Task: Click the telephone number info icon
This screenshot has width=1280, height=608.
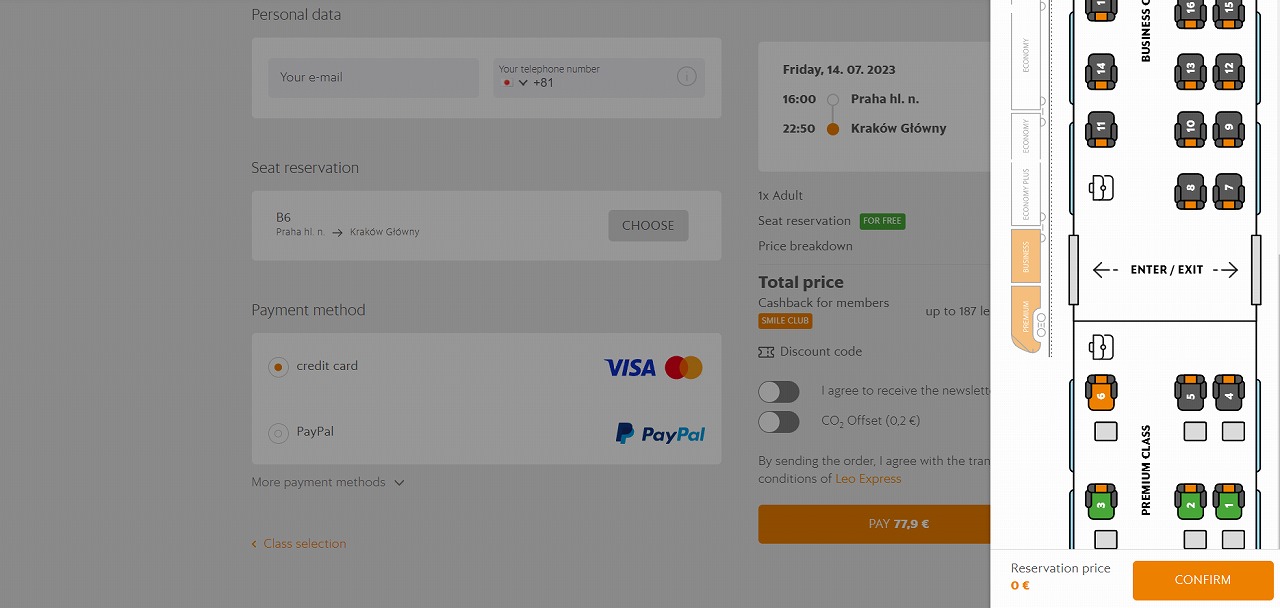Action: point(686,77)
